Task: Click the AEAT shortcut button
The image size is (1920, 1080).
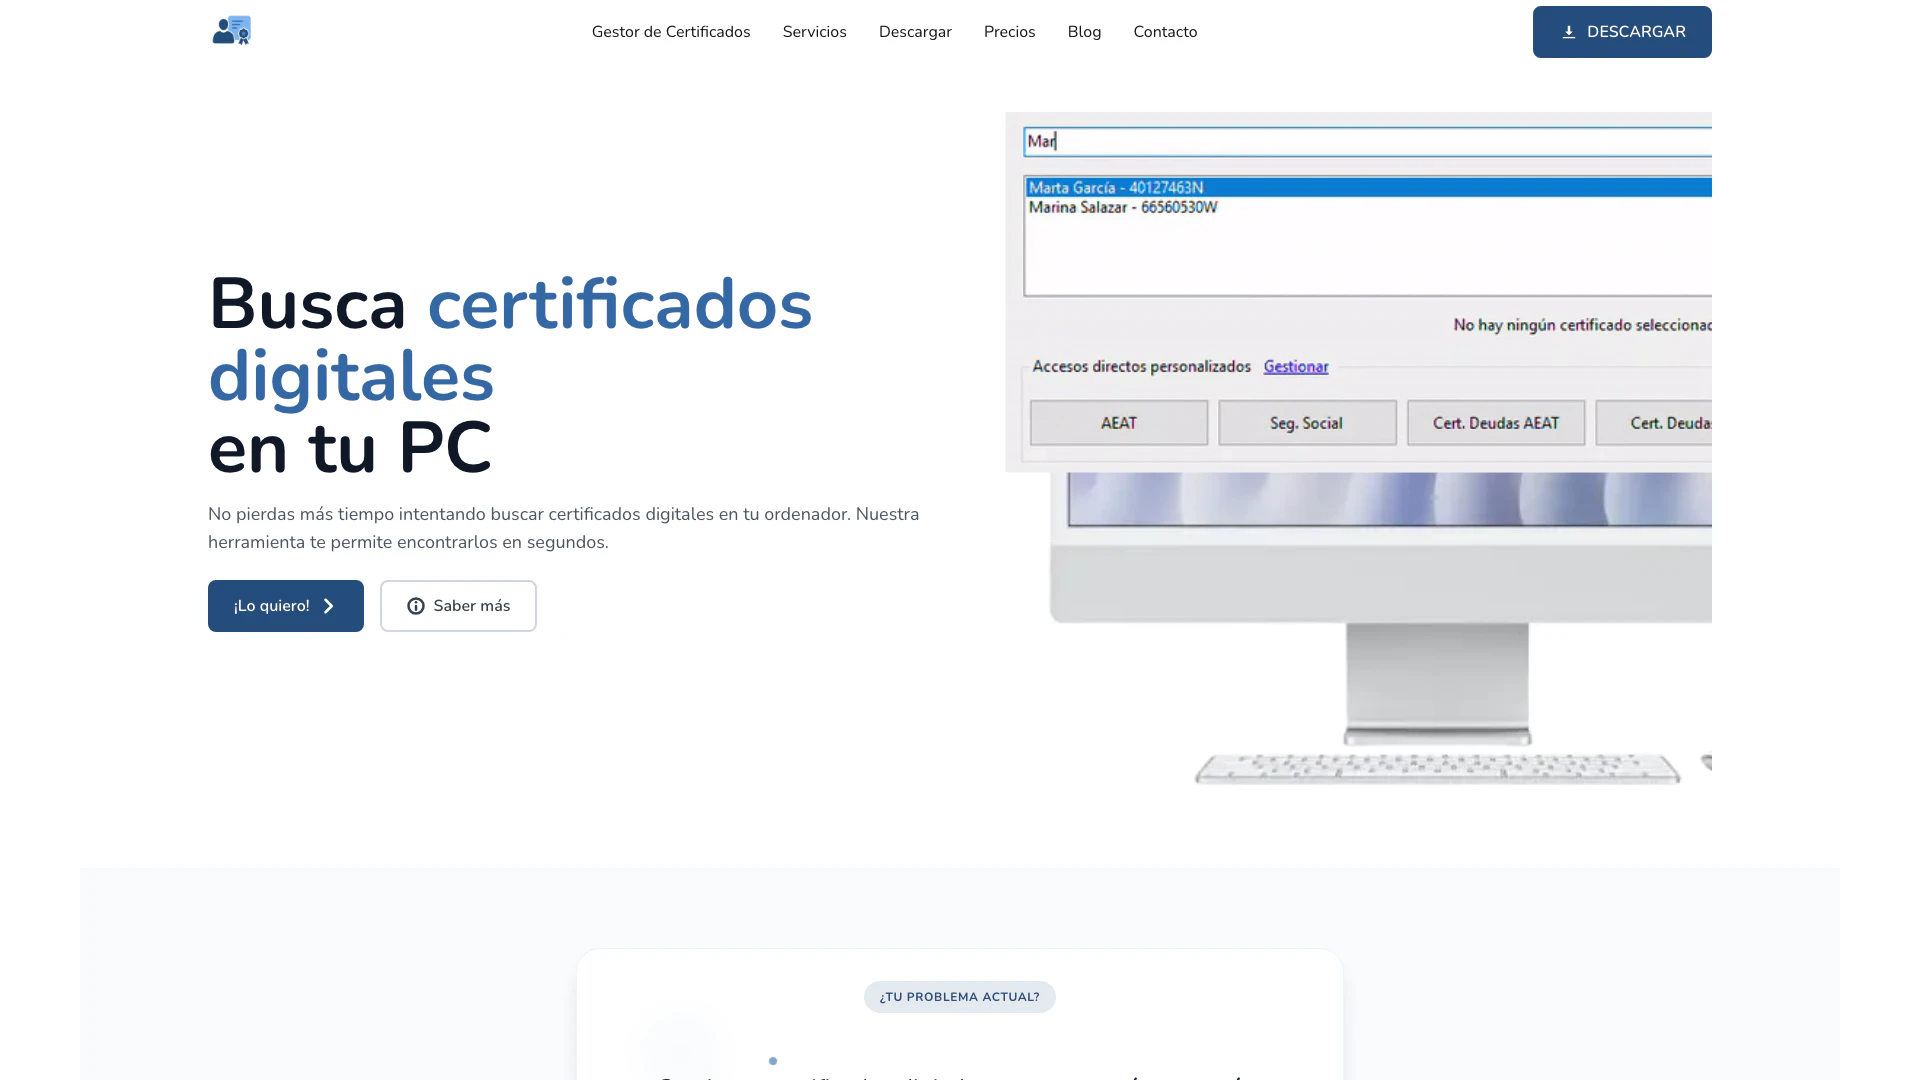Action: point(1118,423)
